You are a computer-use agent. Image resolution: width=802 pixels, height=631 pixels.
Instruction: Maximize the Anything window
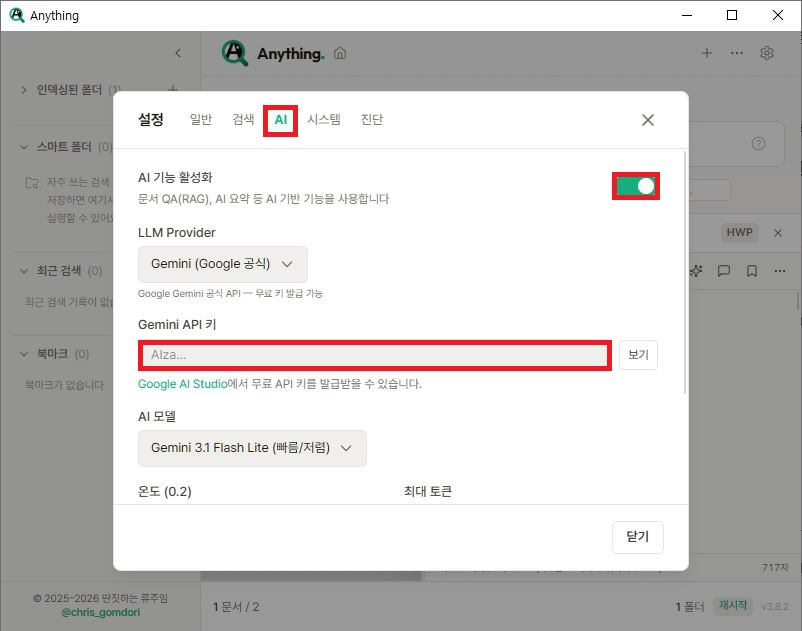point(732,15)
